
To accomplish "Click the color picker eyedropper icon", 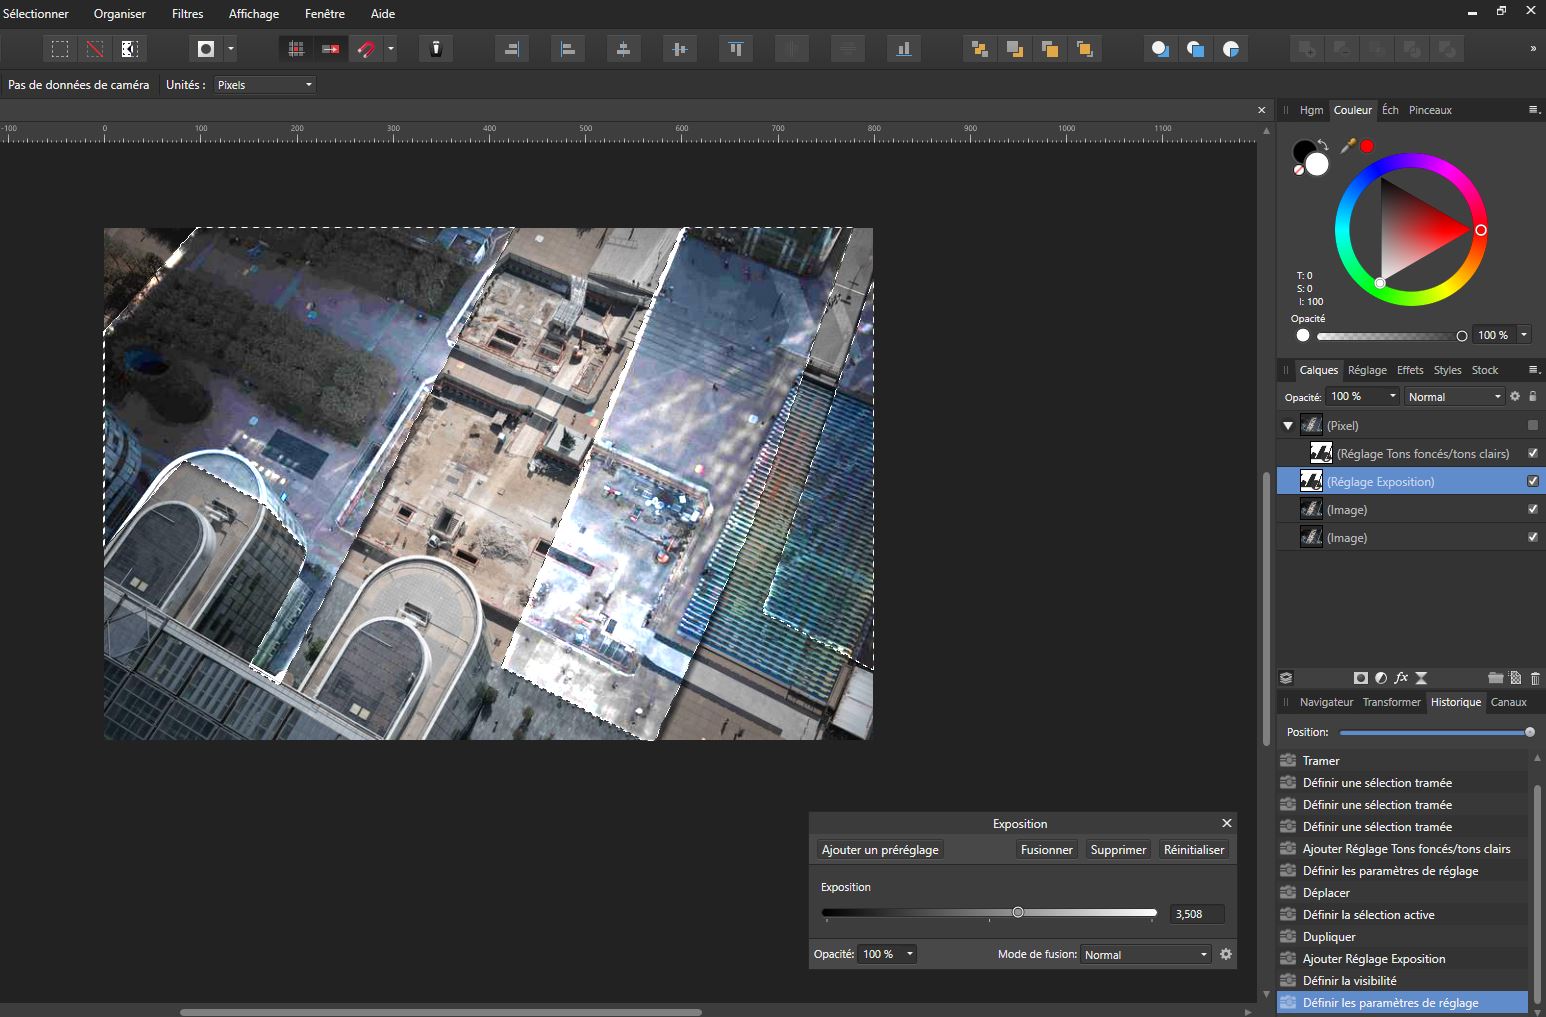I will (1347, 146).
